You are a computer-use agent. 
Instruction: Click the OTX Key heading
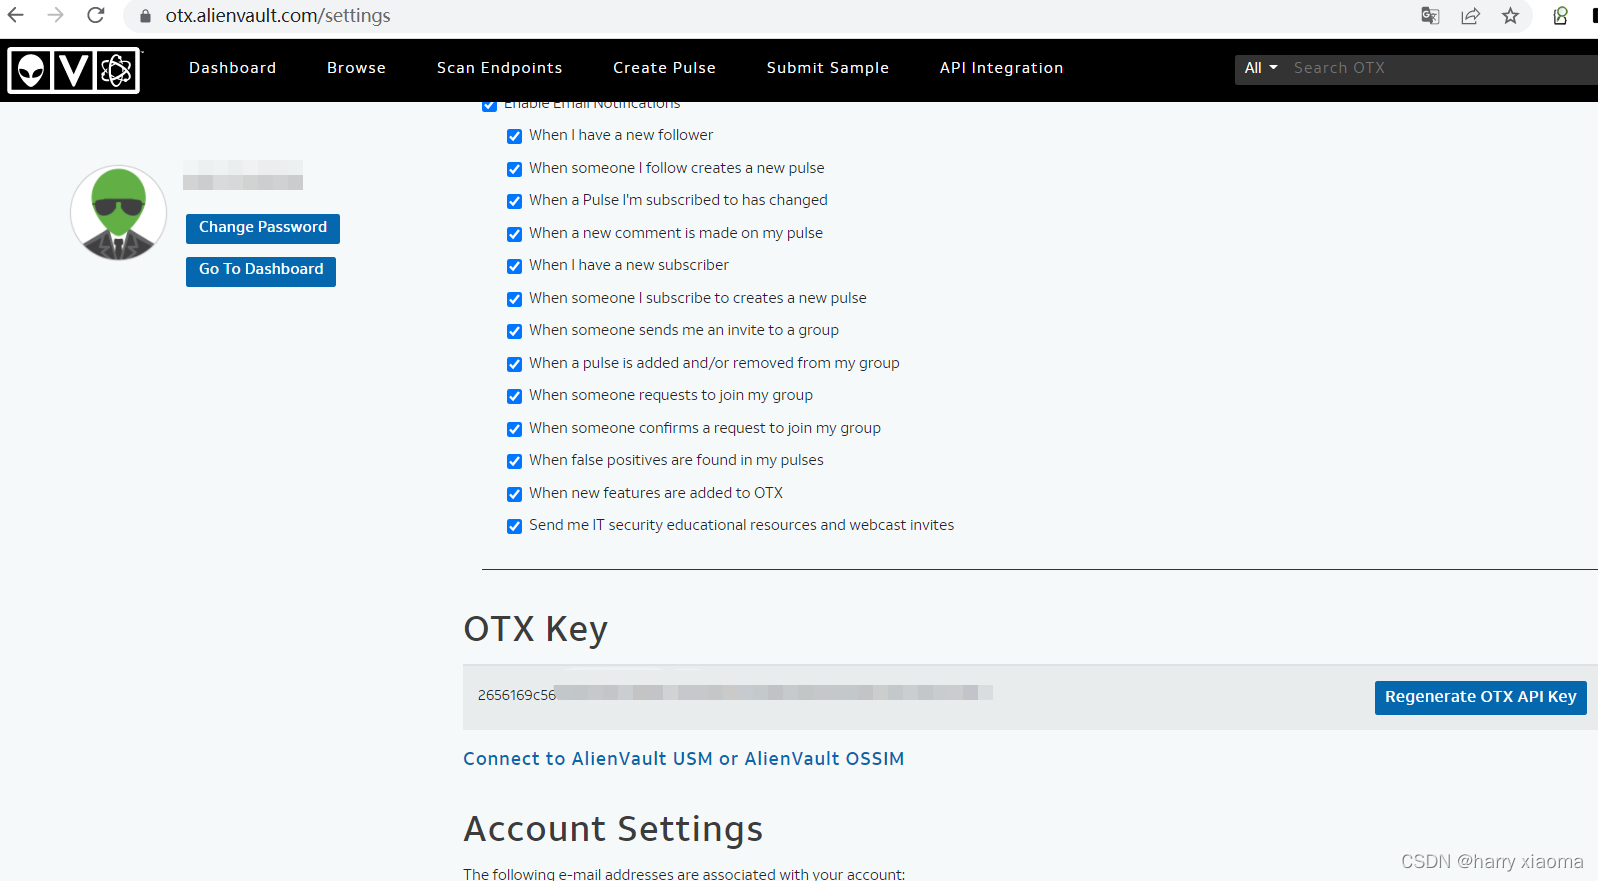[535, 629]
